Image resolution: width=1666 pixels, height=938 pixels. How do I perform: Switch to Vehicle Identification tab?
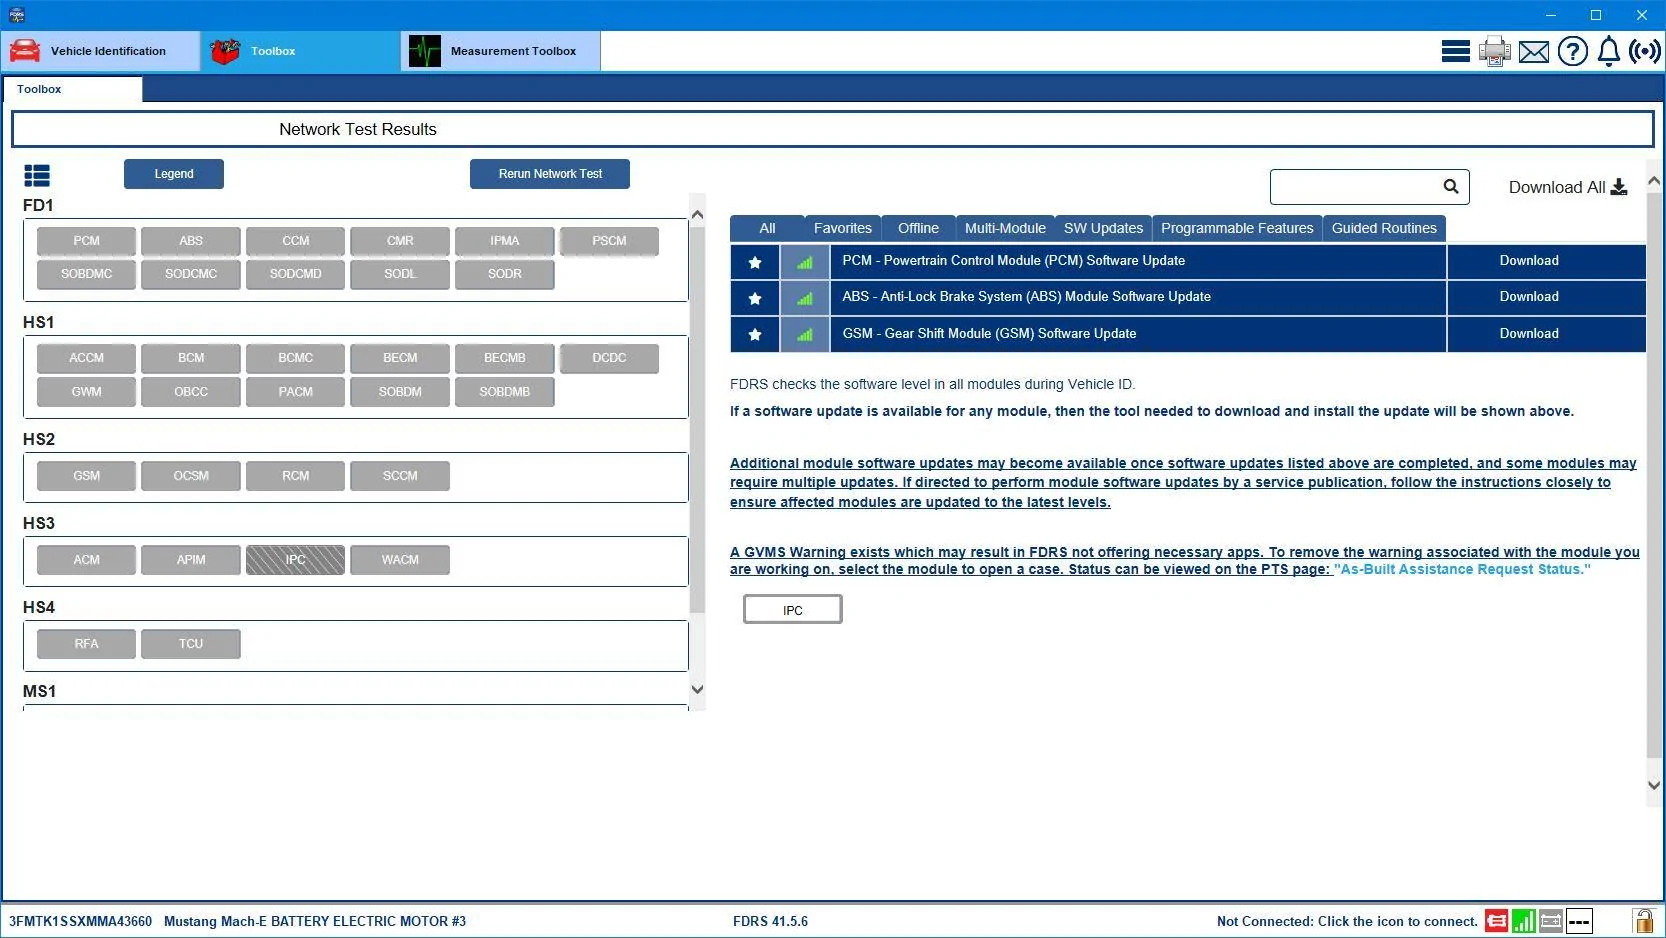coord(101,51)
